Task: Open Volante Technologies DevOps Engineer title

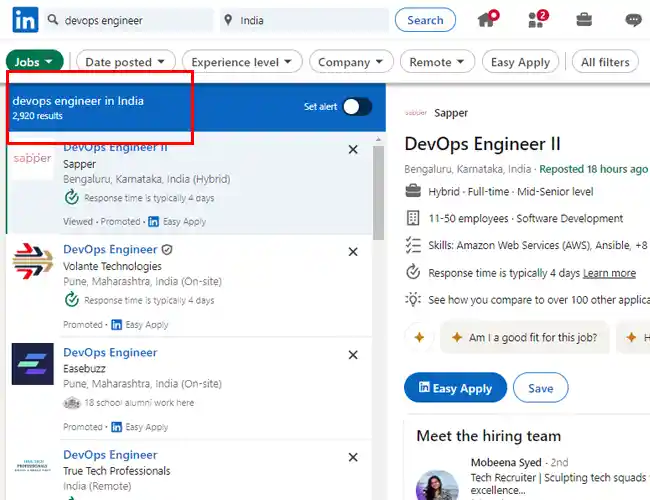Action: (x=110, y=249)
